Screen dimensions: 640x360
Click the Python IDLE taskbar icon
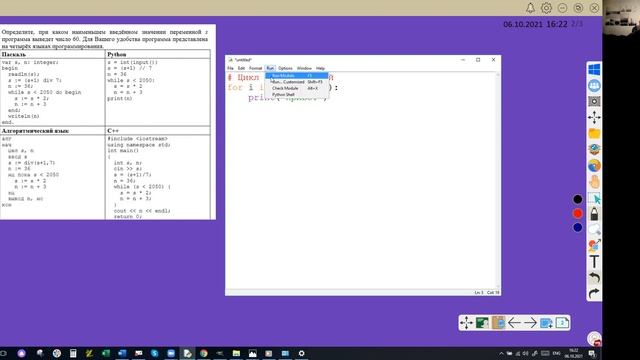[x=187, y=353]
